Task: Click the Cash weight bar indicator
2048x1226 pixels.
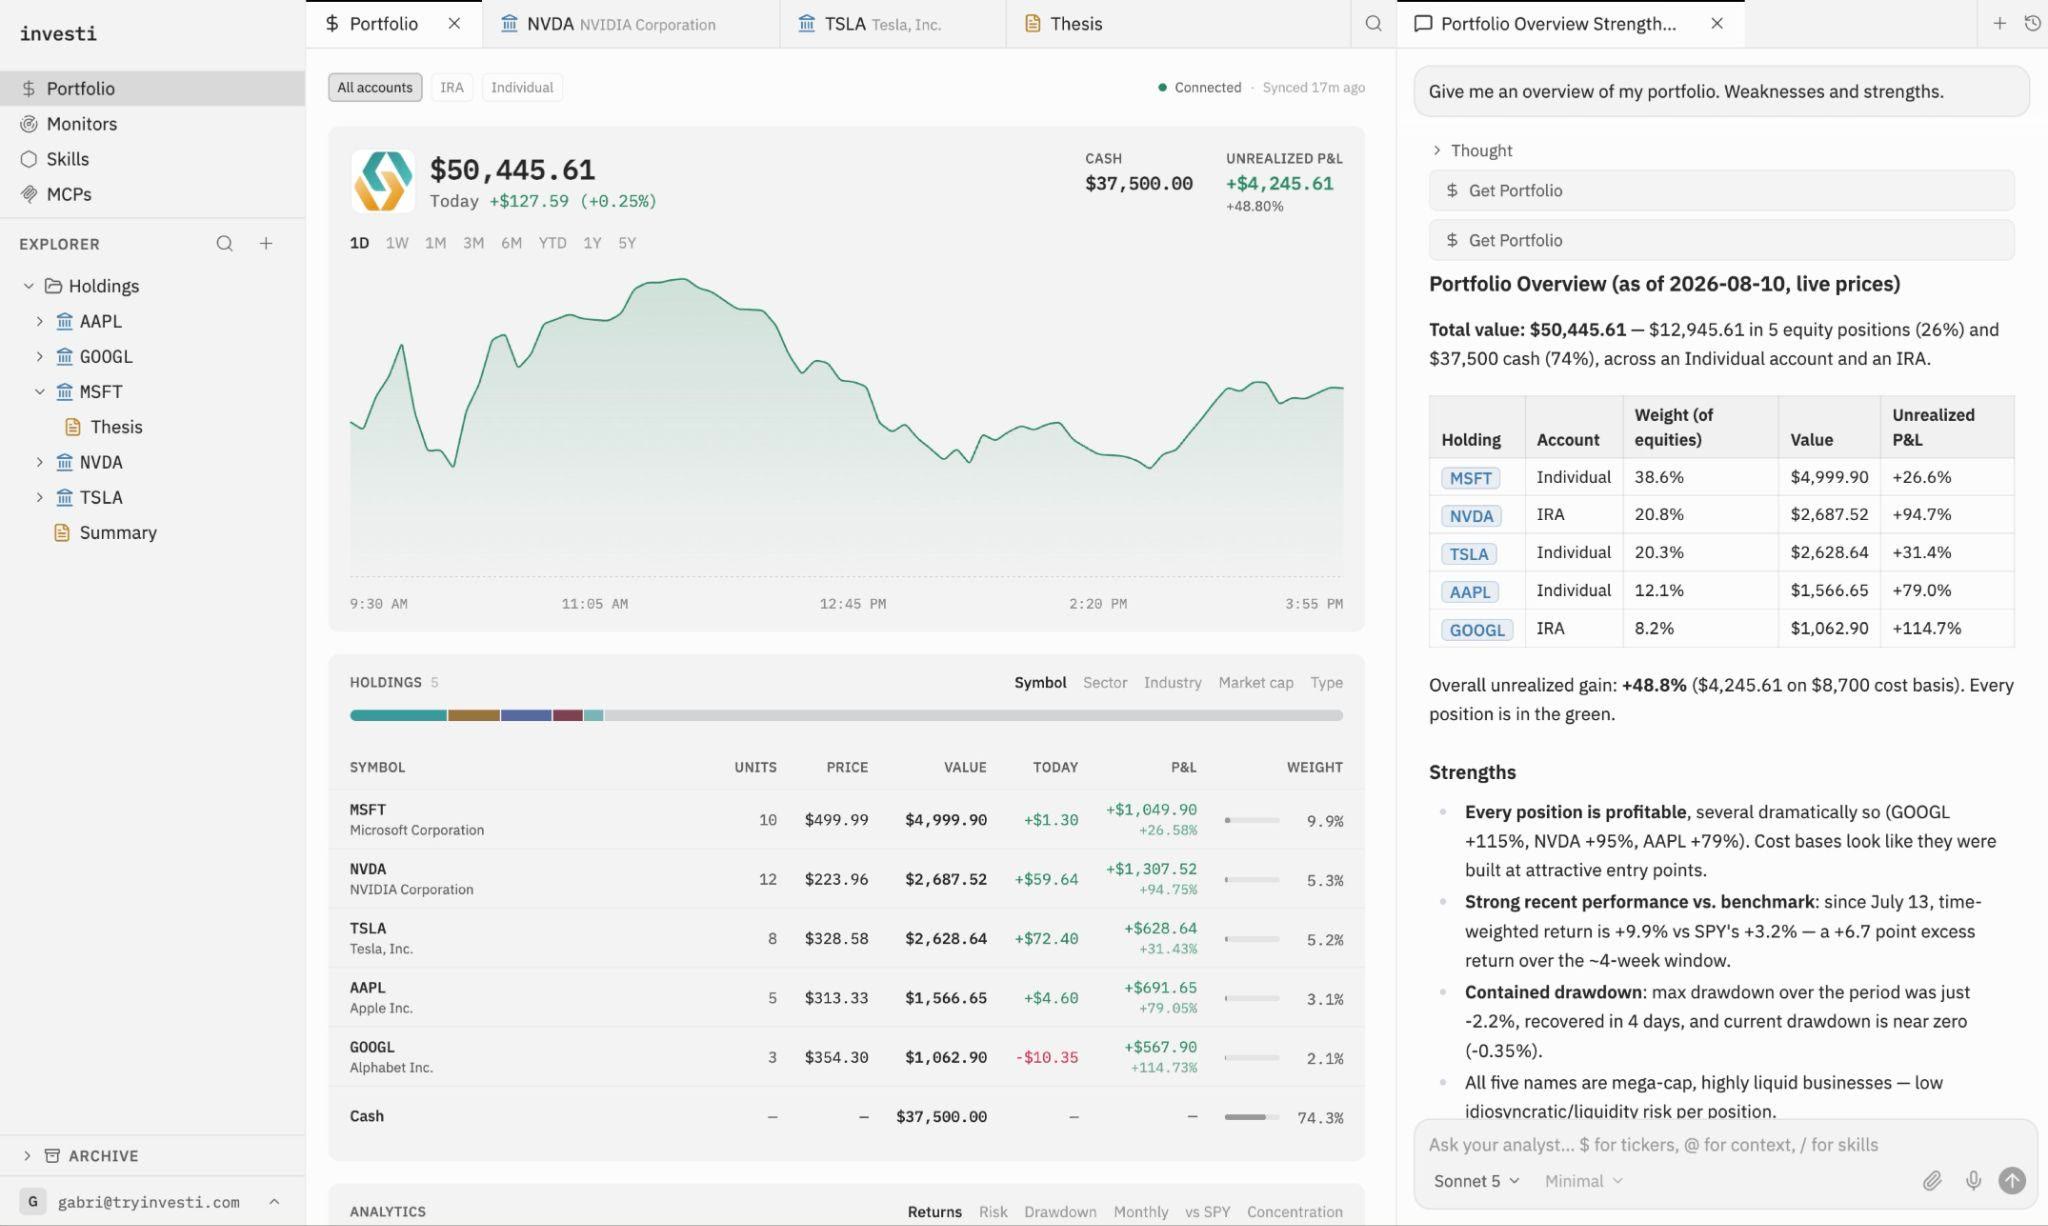Action: [x=1252, y=1117]
